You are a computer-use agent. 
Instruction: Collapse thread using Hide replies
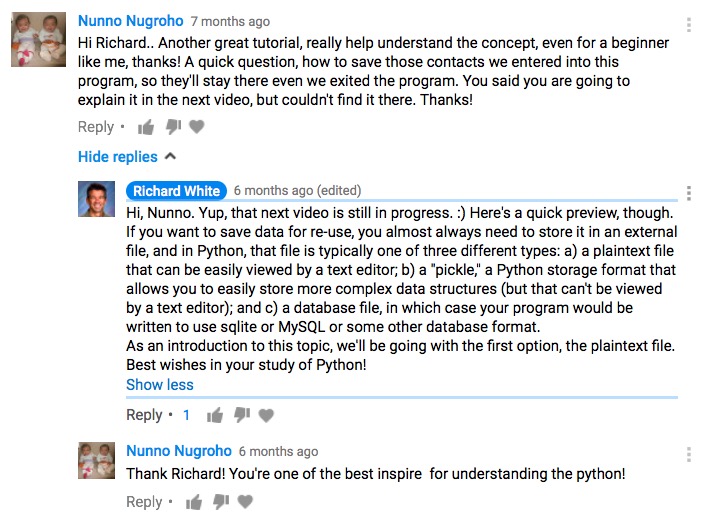coord(127,157)
